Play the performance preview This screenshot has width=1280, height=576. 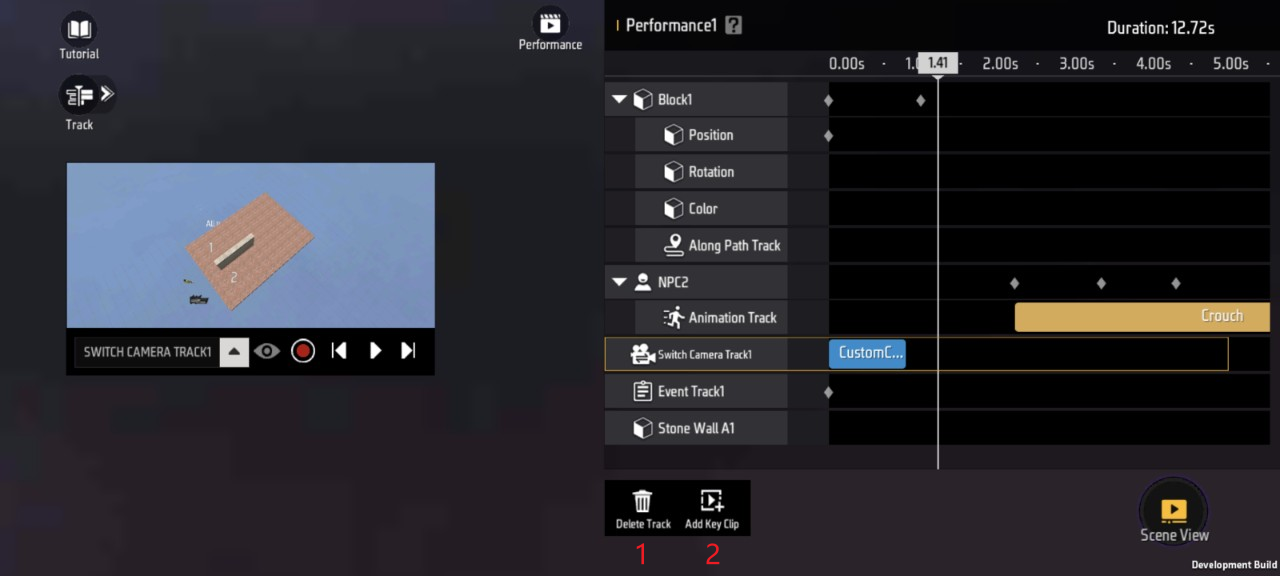tap(375, 351)
